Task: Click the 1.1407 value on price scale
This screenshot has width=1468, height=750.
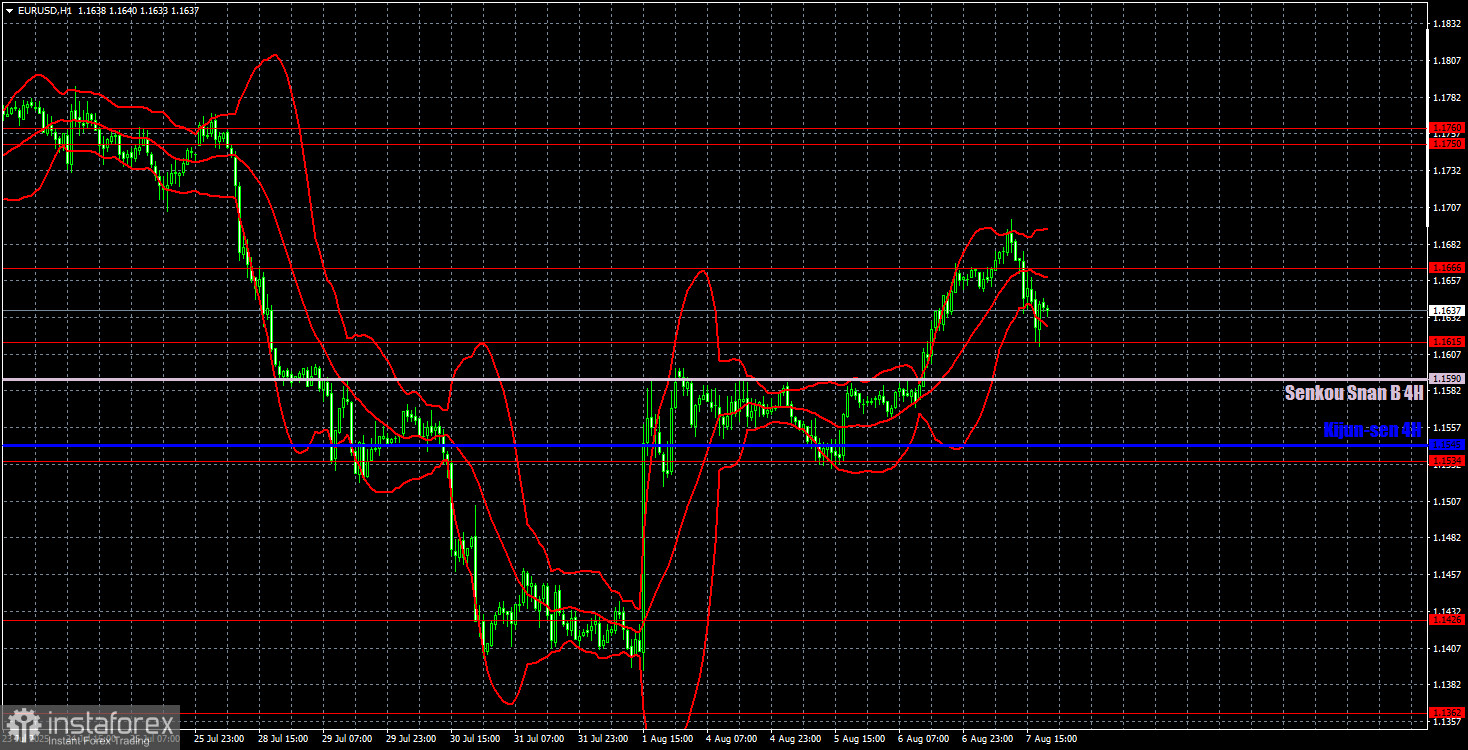Action: click(x=1446, y=649)
